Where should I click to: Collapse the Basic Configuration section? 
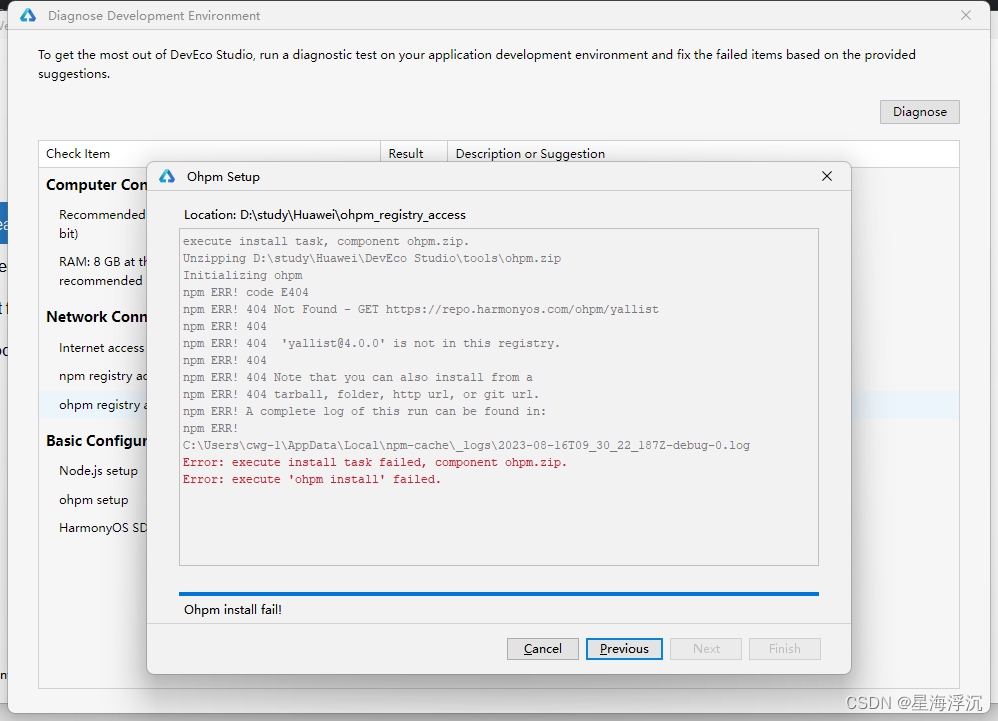tap(96, 440)
